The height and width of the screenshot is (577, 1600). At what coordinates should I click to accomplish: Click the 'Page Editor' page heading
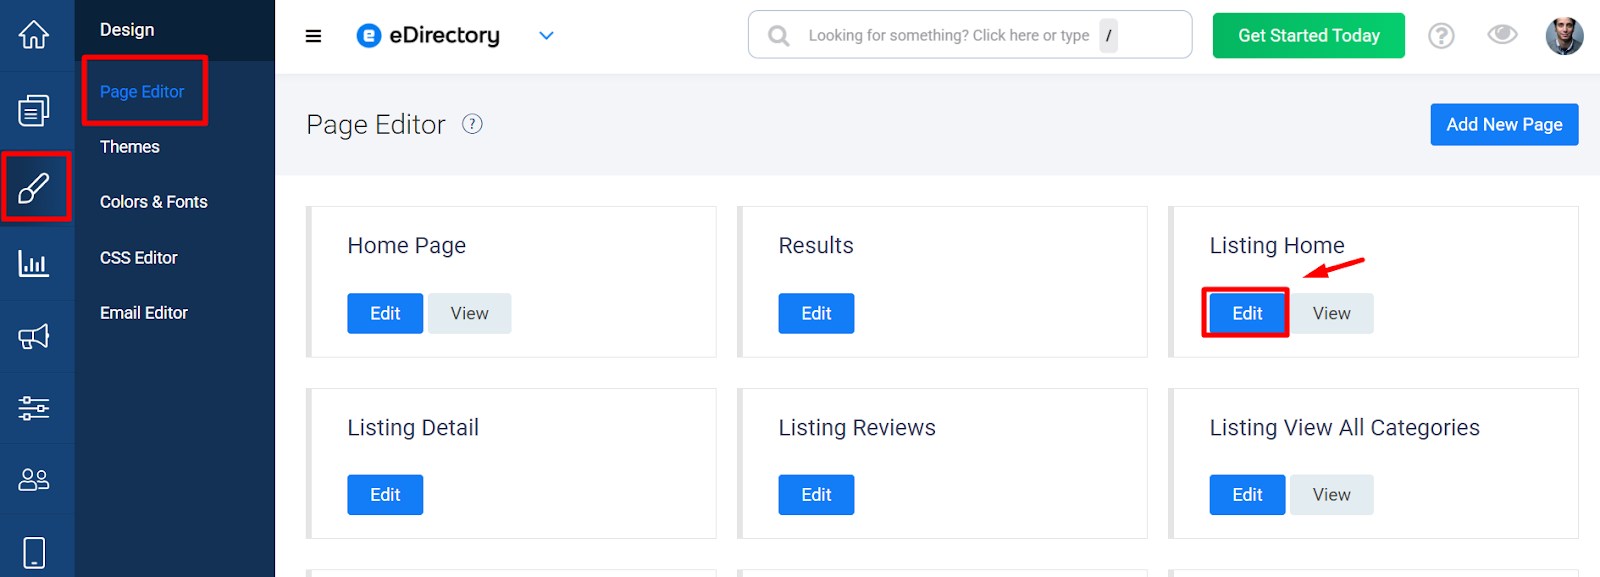[376, 125]
